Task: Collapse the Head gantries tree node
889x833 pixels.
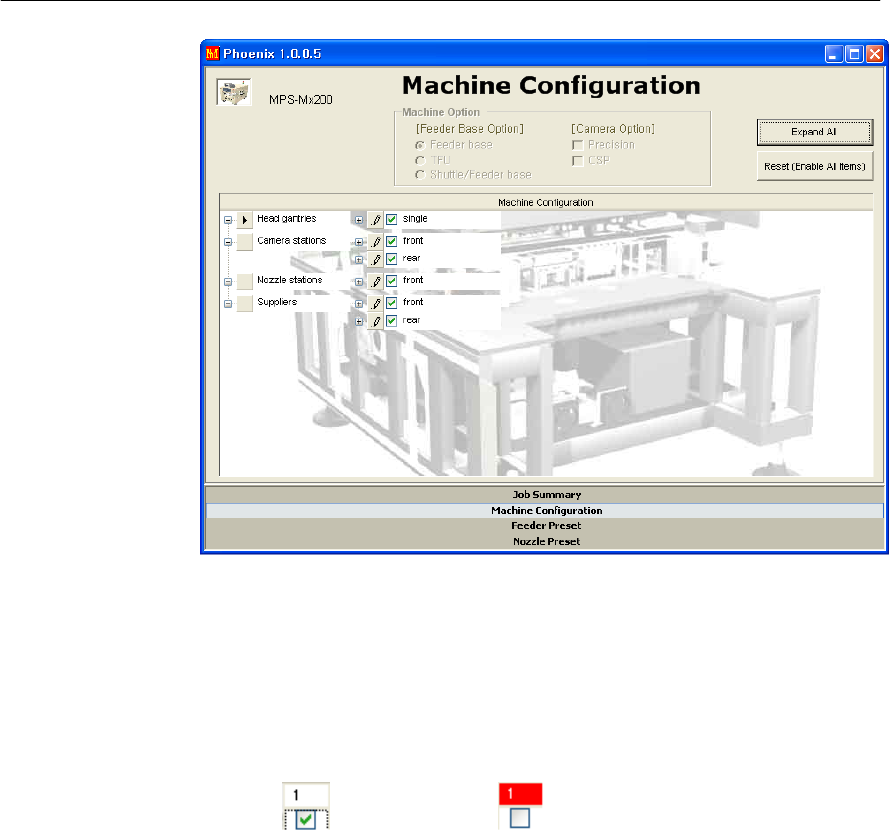Action: 228,219
